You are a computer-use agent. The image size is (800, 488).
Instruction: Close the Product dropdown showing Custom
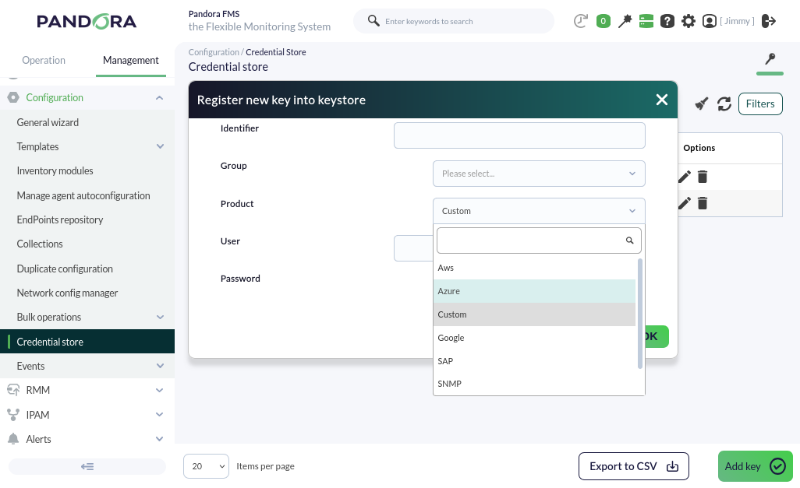[539, 211]
